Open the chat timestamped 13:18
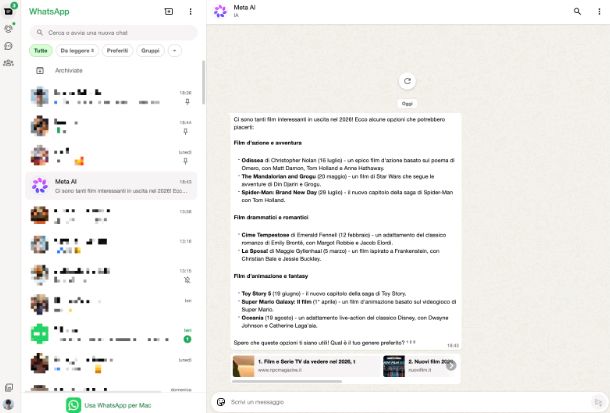 (x=112, y=245)
